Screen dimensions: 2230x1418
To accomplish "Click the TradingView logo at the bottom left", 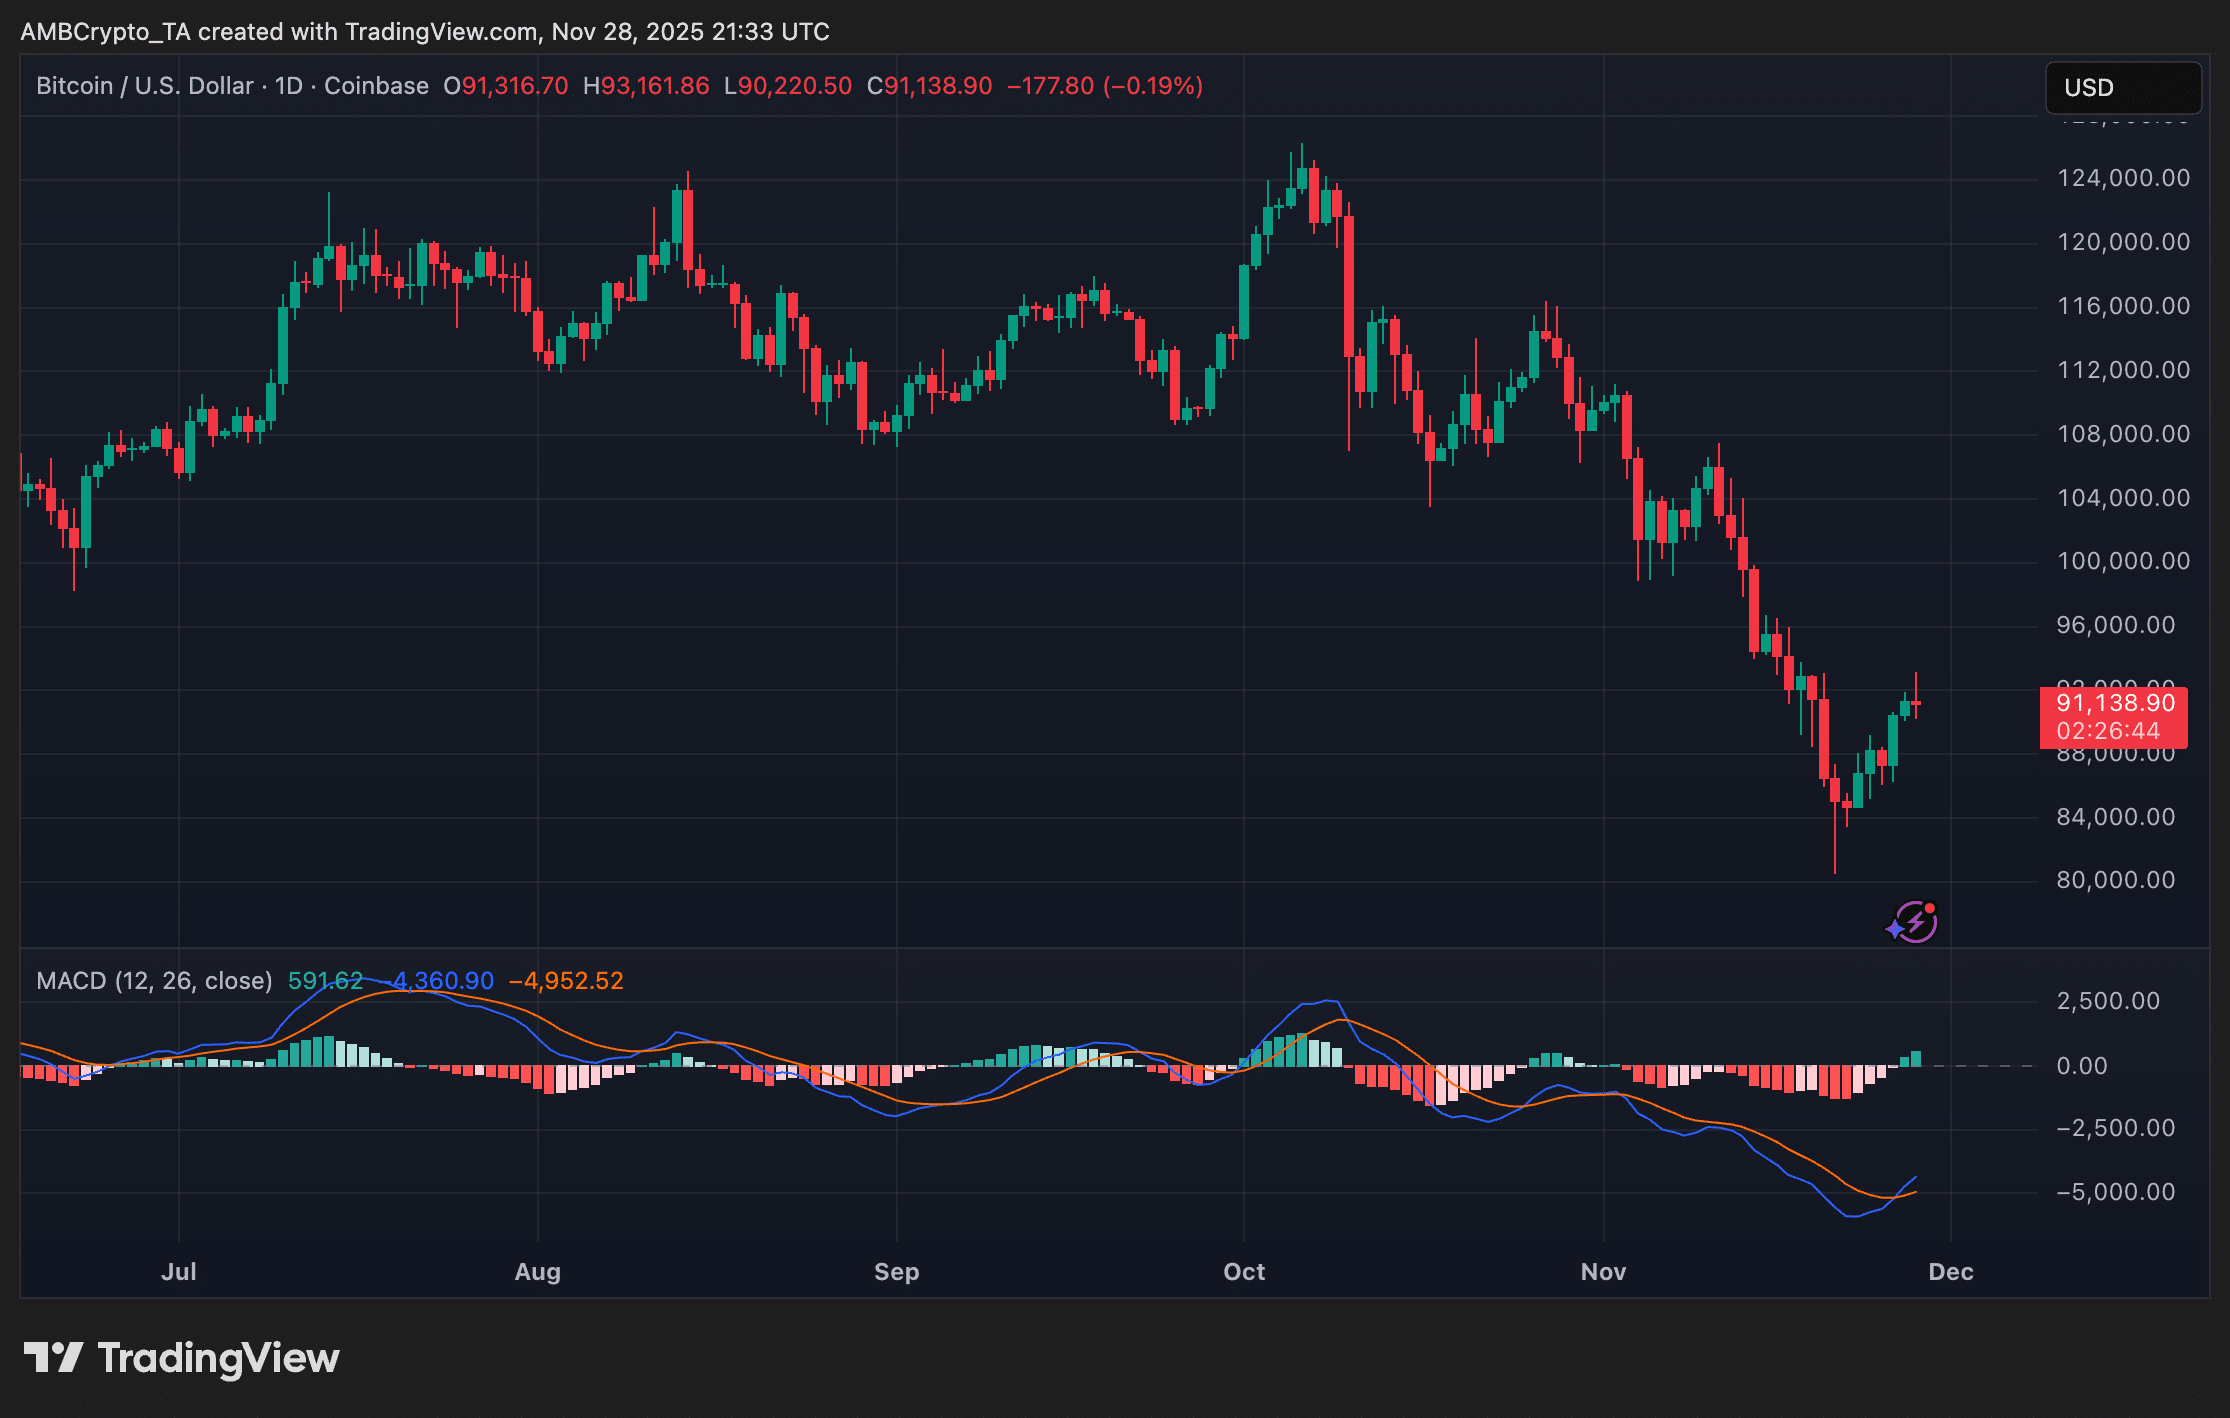I will 181,1358.
